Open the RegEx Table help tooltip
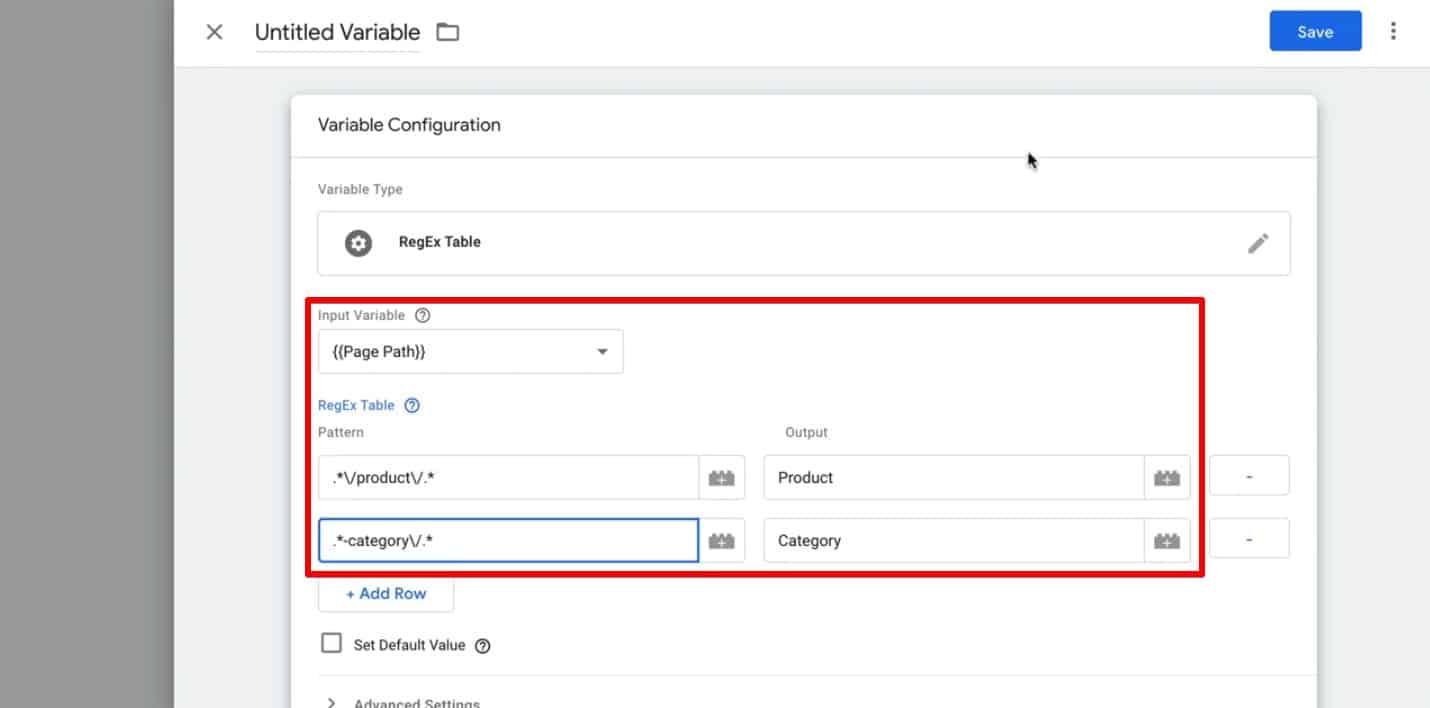This screenshot has width=1430, height=708. [x=412, y=405]
